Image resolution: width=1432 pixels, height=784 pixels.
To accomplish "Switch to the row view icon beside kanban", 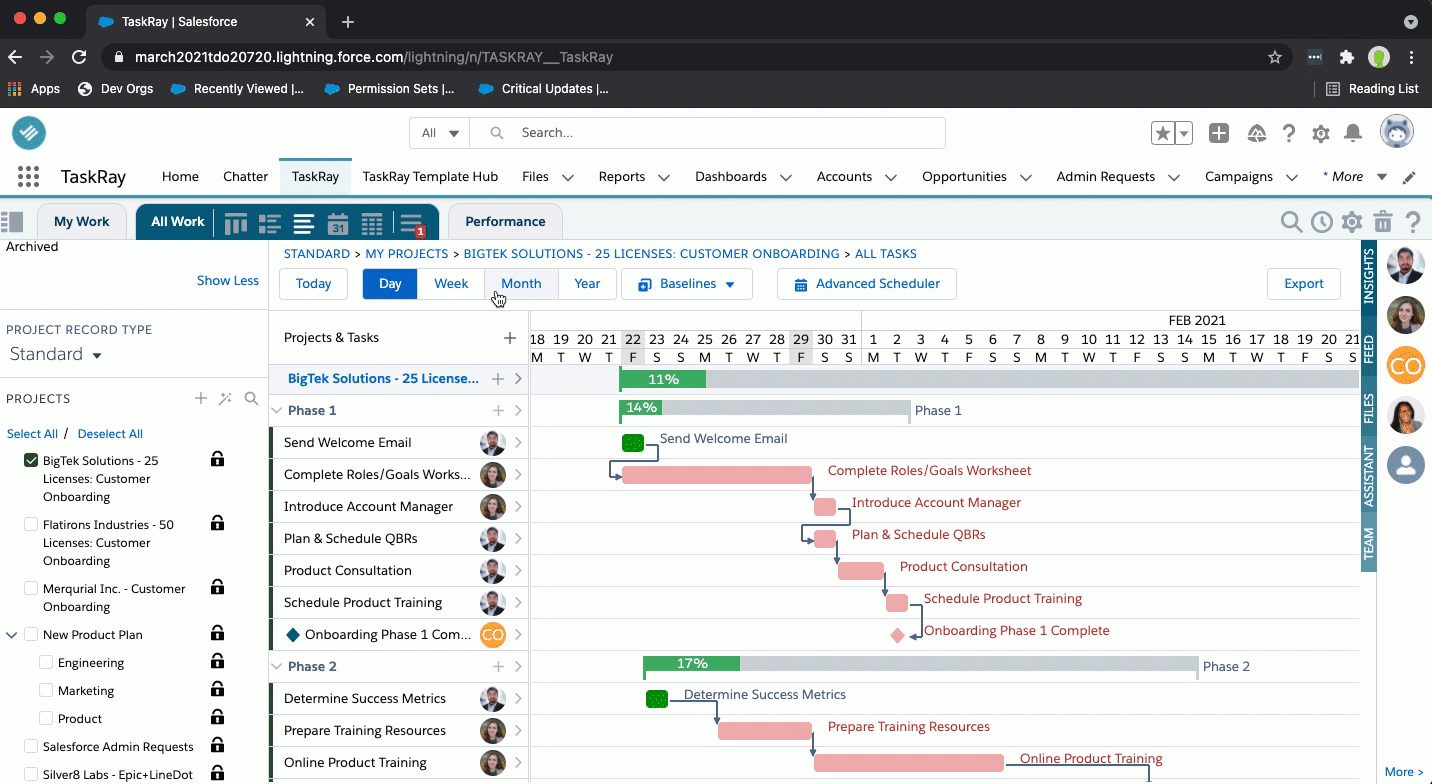I will pos(269,223).
